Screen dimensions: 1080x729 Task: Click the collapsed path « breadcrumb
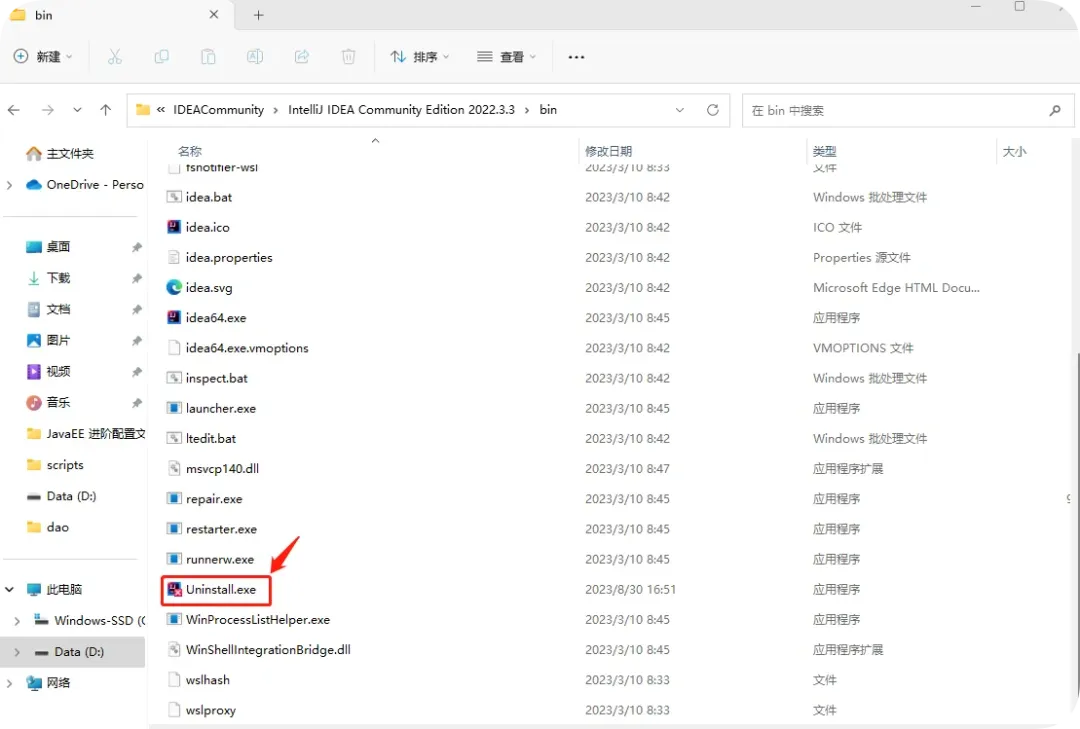160,110
